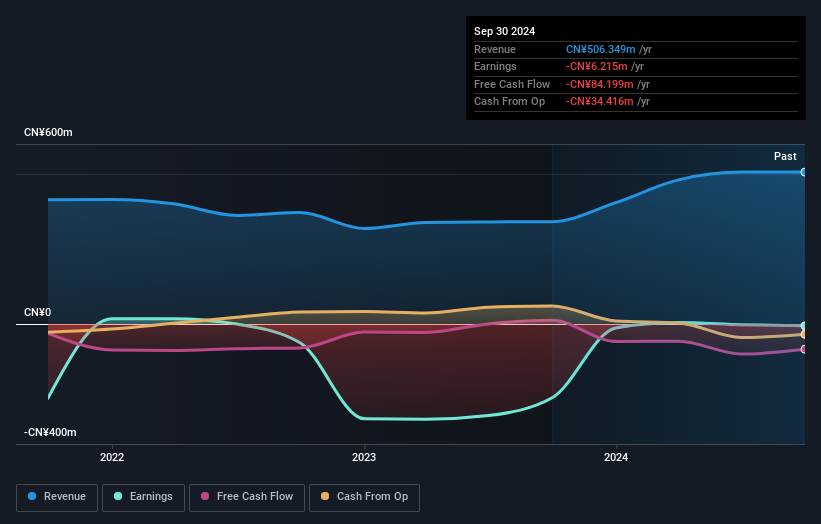Click the -CN¥34.416m cash from op value
The image size is (821, 524).
(x=600, y=102)
